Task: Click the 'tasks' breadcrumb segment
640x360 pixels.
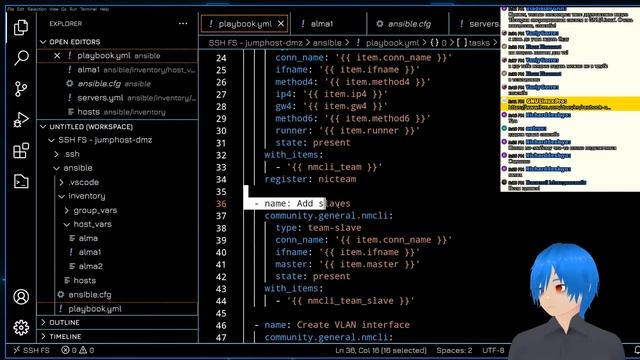Action: tap(479, 42)
